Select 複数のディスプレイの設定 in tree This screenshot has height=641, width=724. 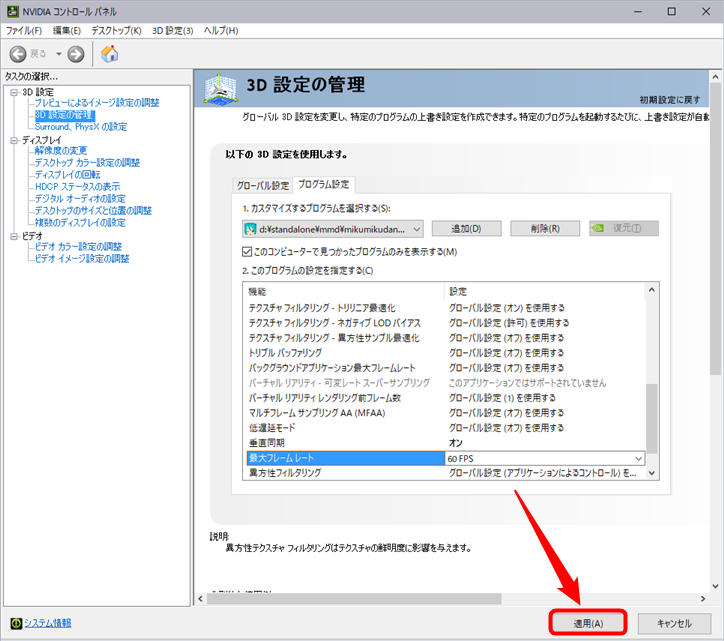80,223
